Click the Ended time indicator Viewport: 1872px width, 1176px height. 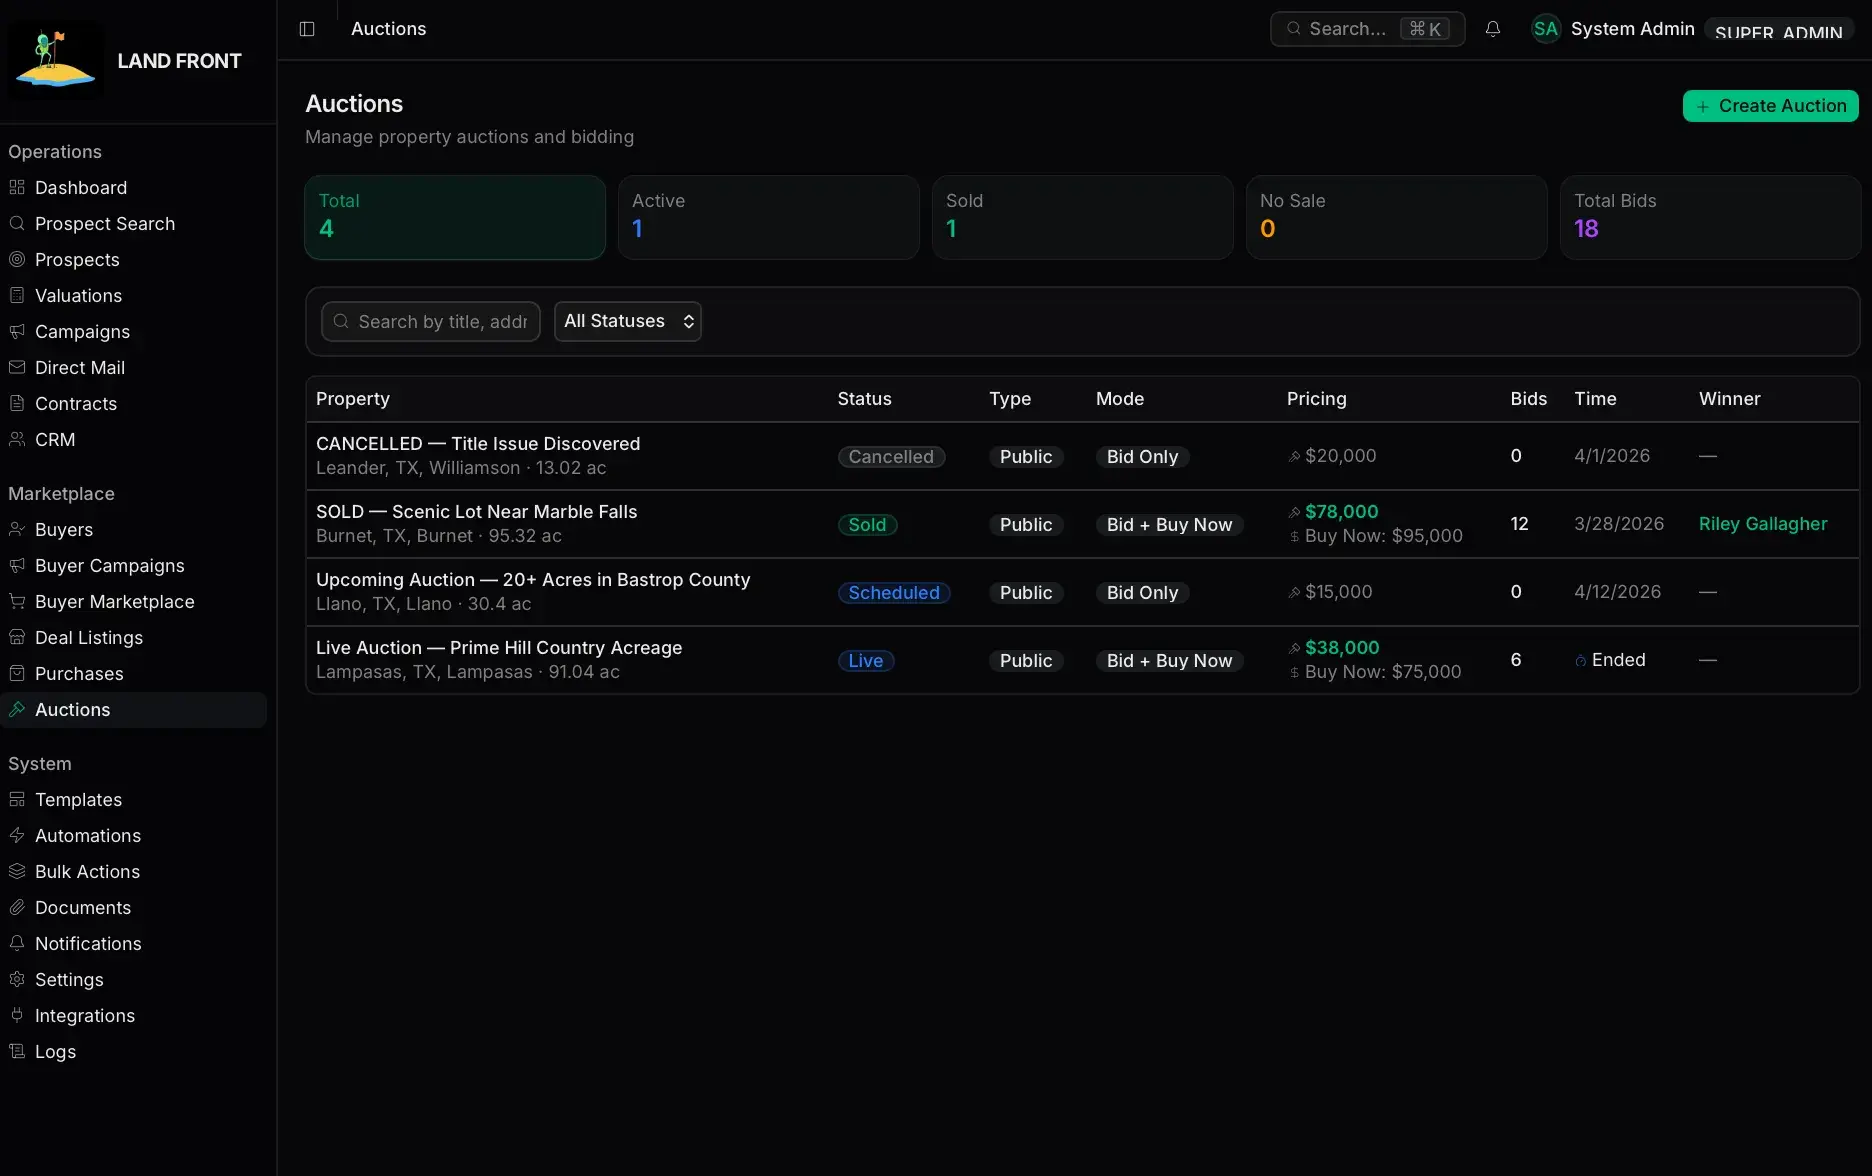pyautogui.click(x=1610, y=659)
